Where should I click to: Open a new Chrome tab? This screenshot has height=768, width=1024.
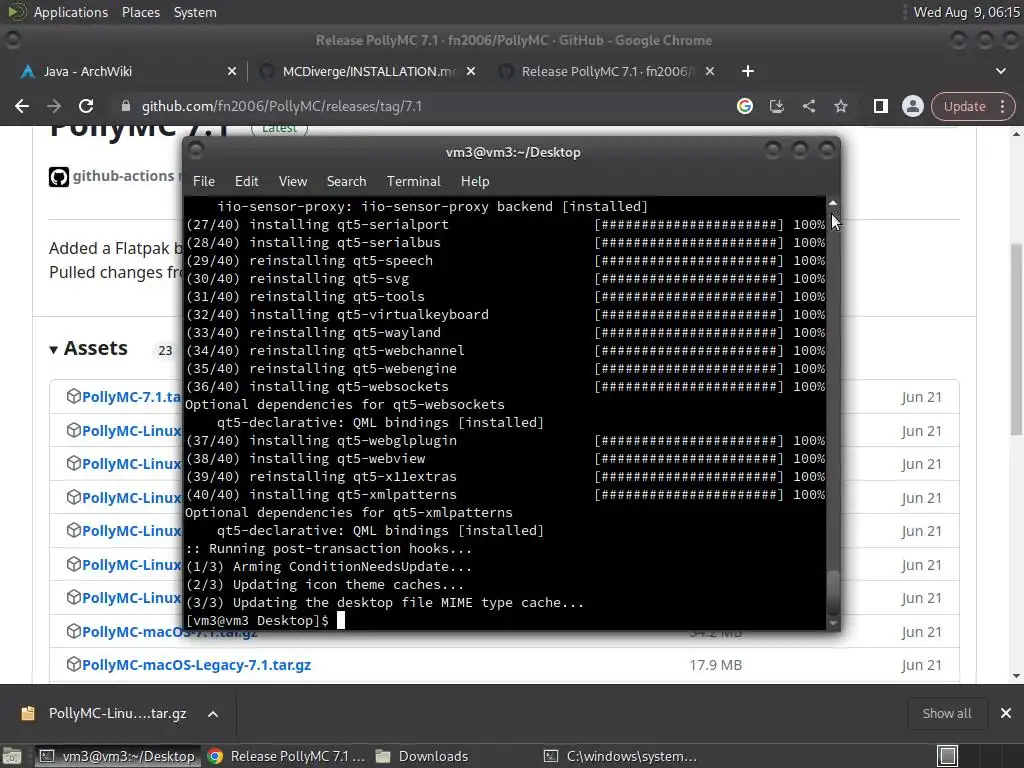coord(748,71)
